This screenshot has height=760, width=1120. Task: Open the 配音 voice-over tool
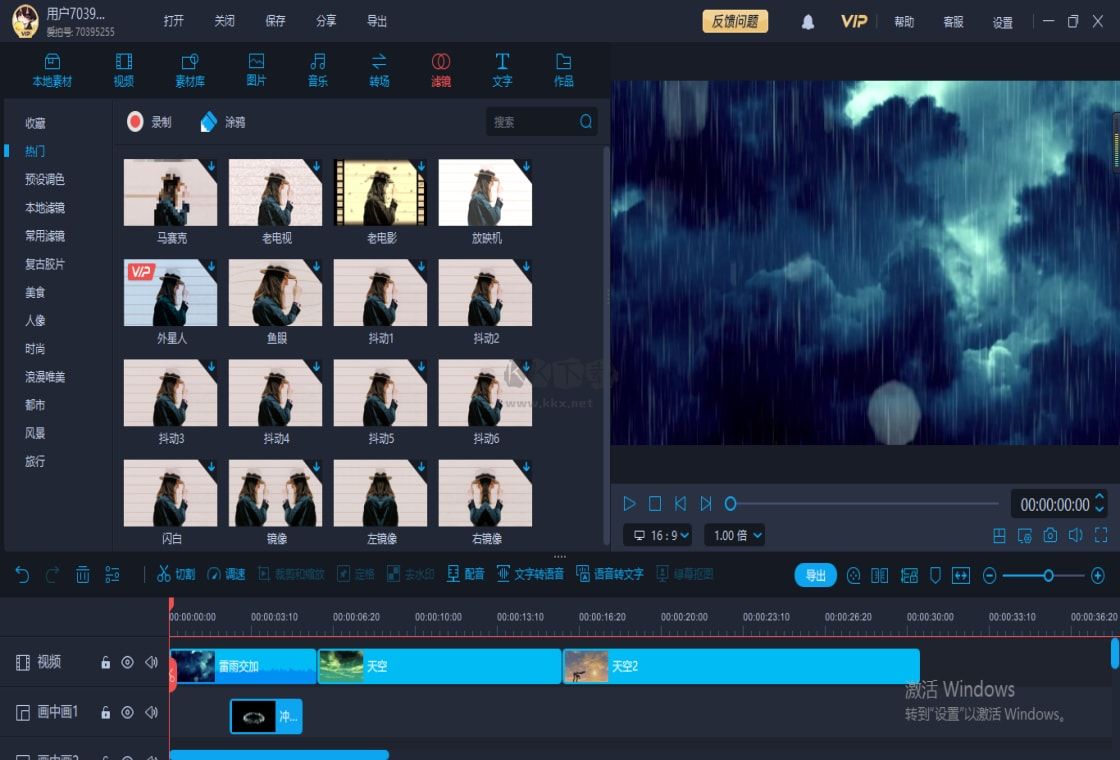tap(465, 575)
